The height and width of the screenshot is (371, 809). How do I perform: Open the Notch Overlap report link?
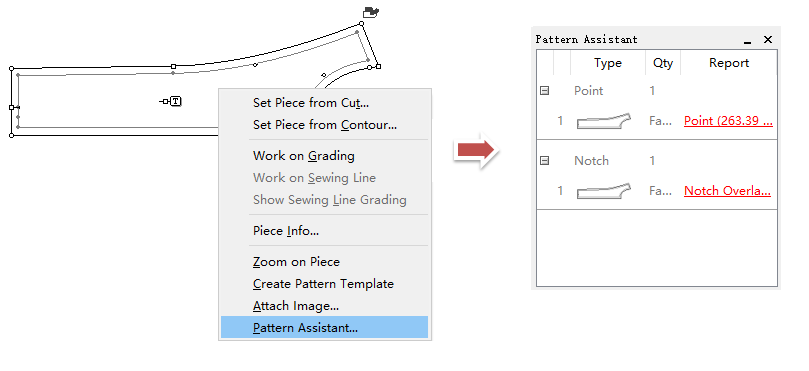(727, 191)
